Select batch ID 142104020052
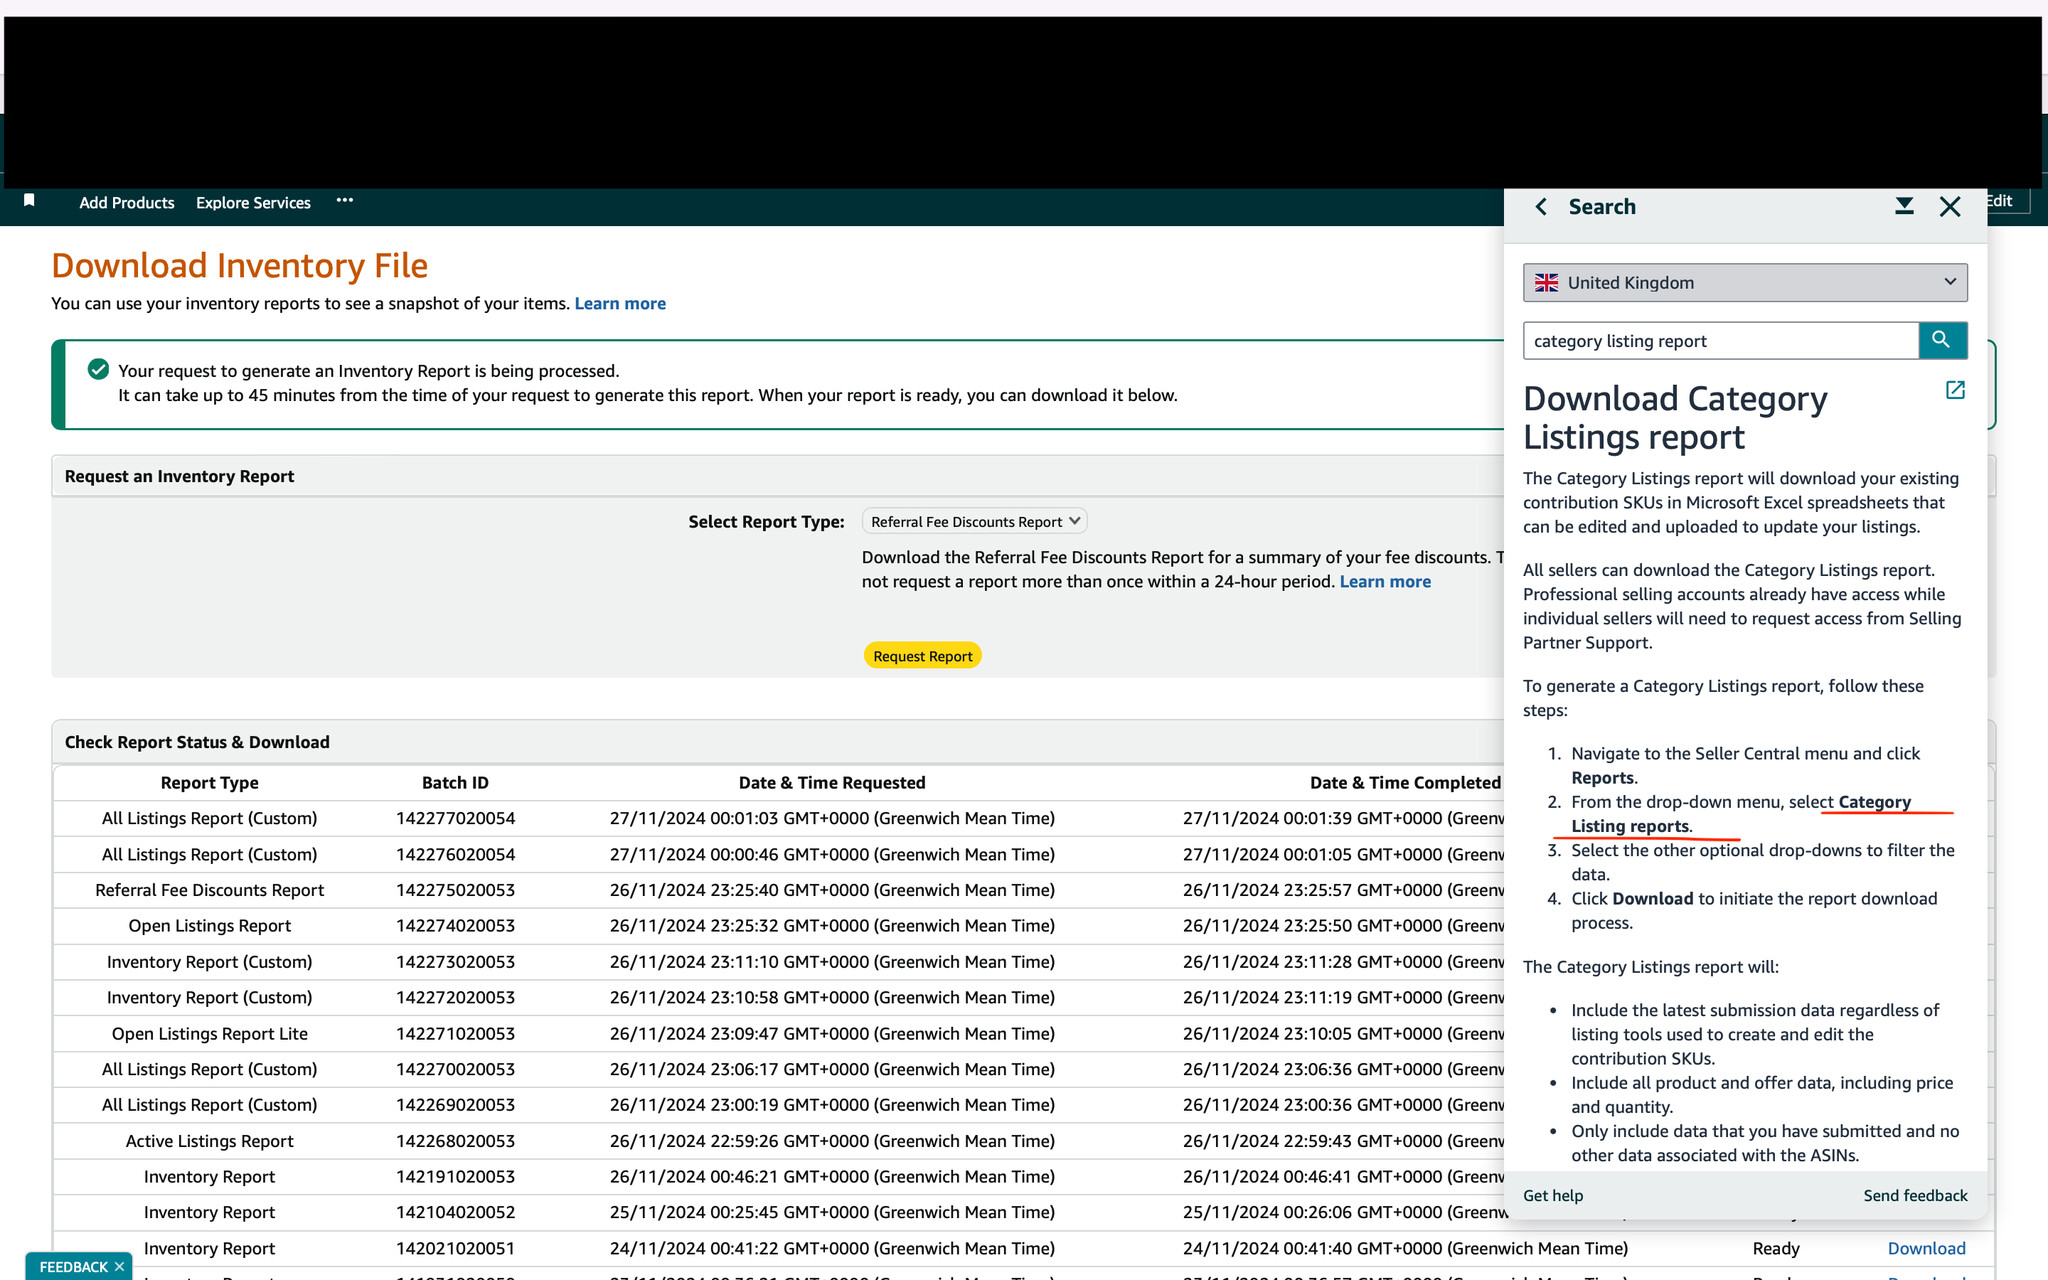The image size is (2048, 1280). click(455, 1212)
